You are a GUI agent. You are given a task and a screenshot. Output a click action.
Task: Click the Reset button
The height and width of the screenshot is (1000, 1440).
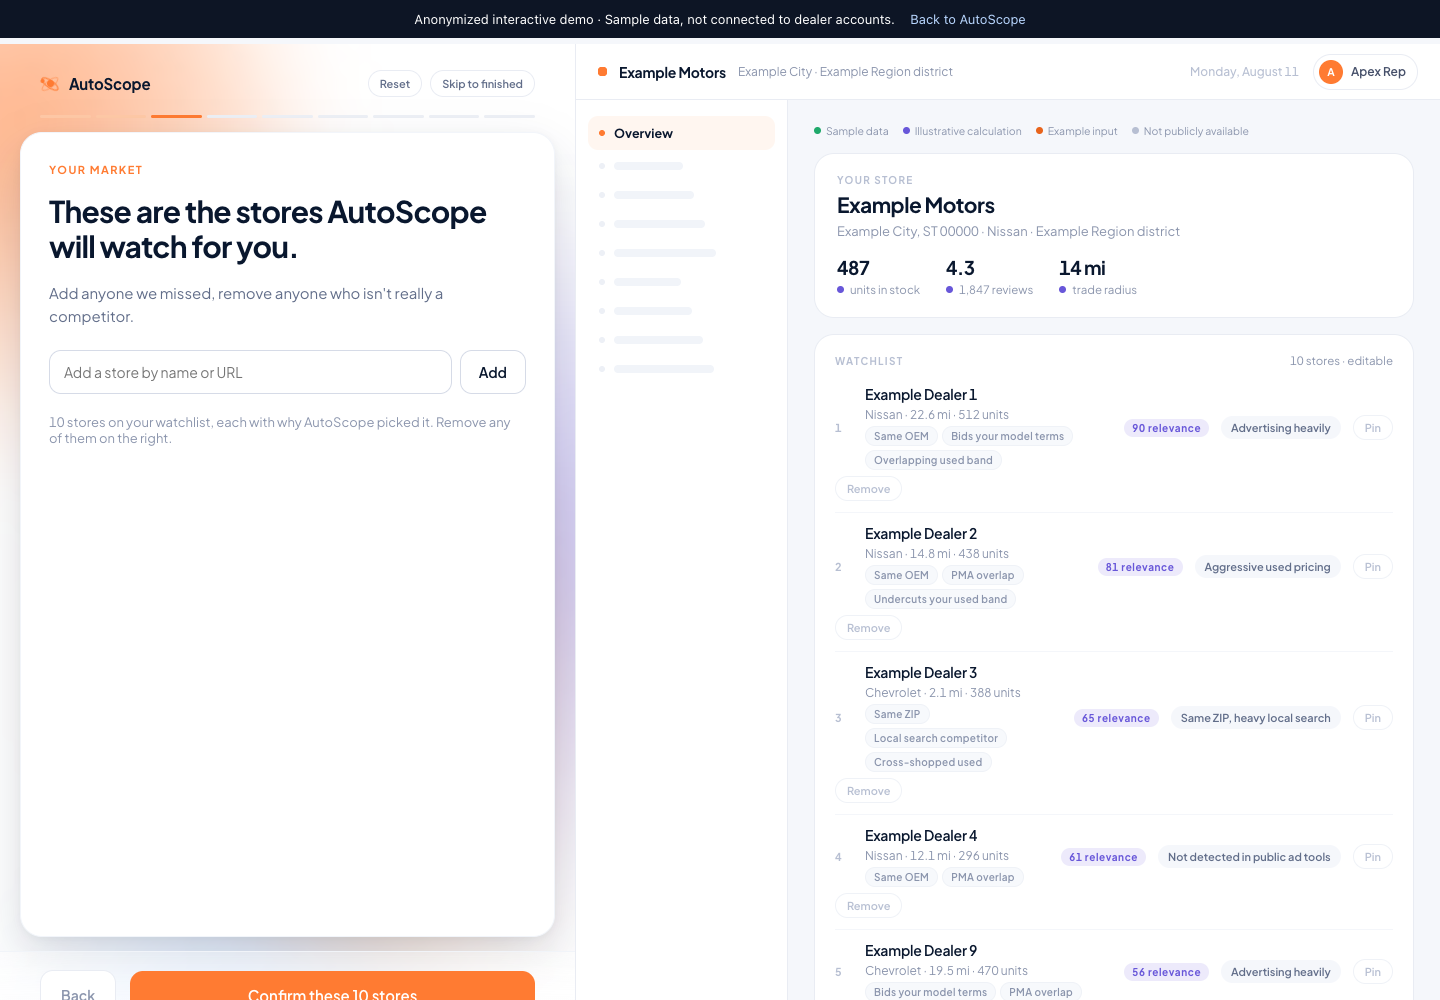395,84
